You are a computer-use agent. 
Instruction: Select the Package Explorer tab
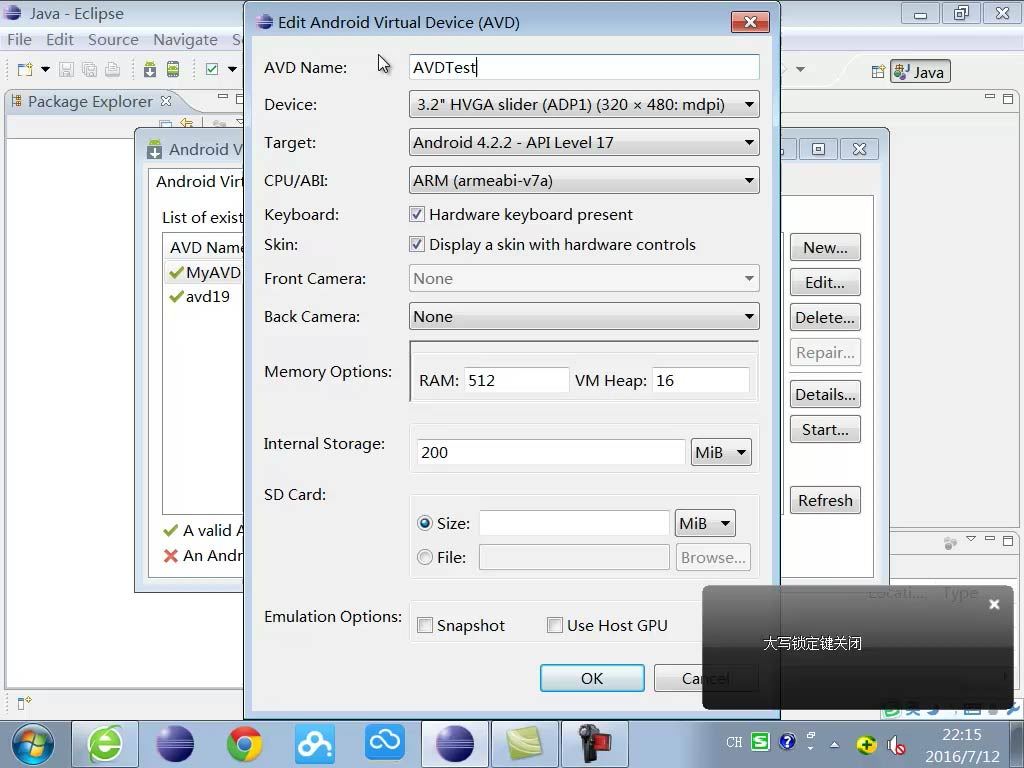point(90,101)
